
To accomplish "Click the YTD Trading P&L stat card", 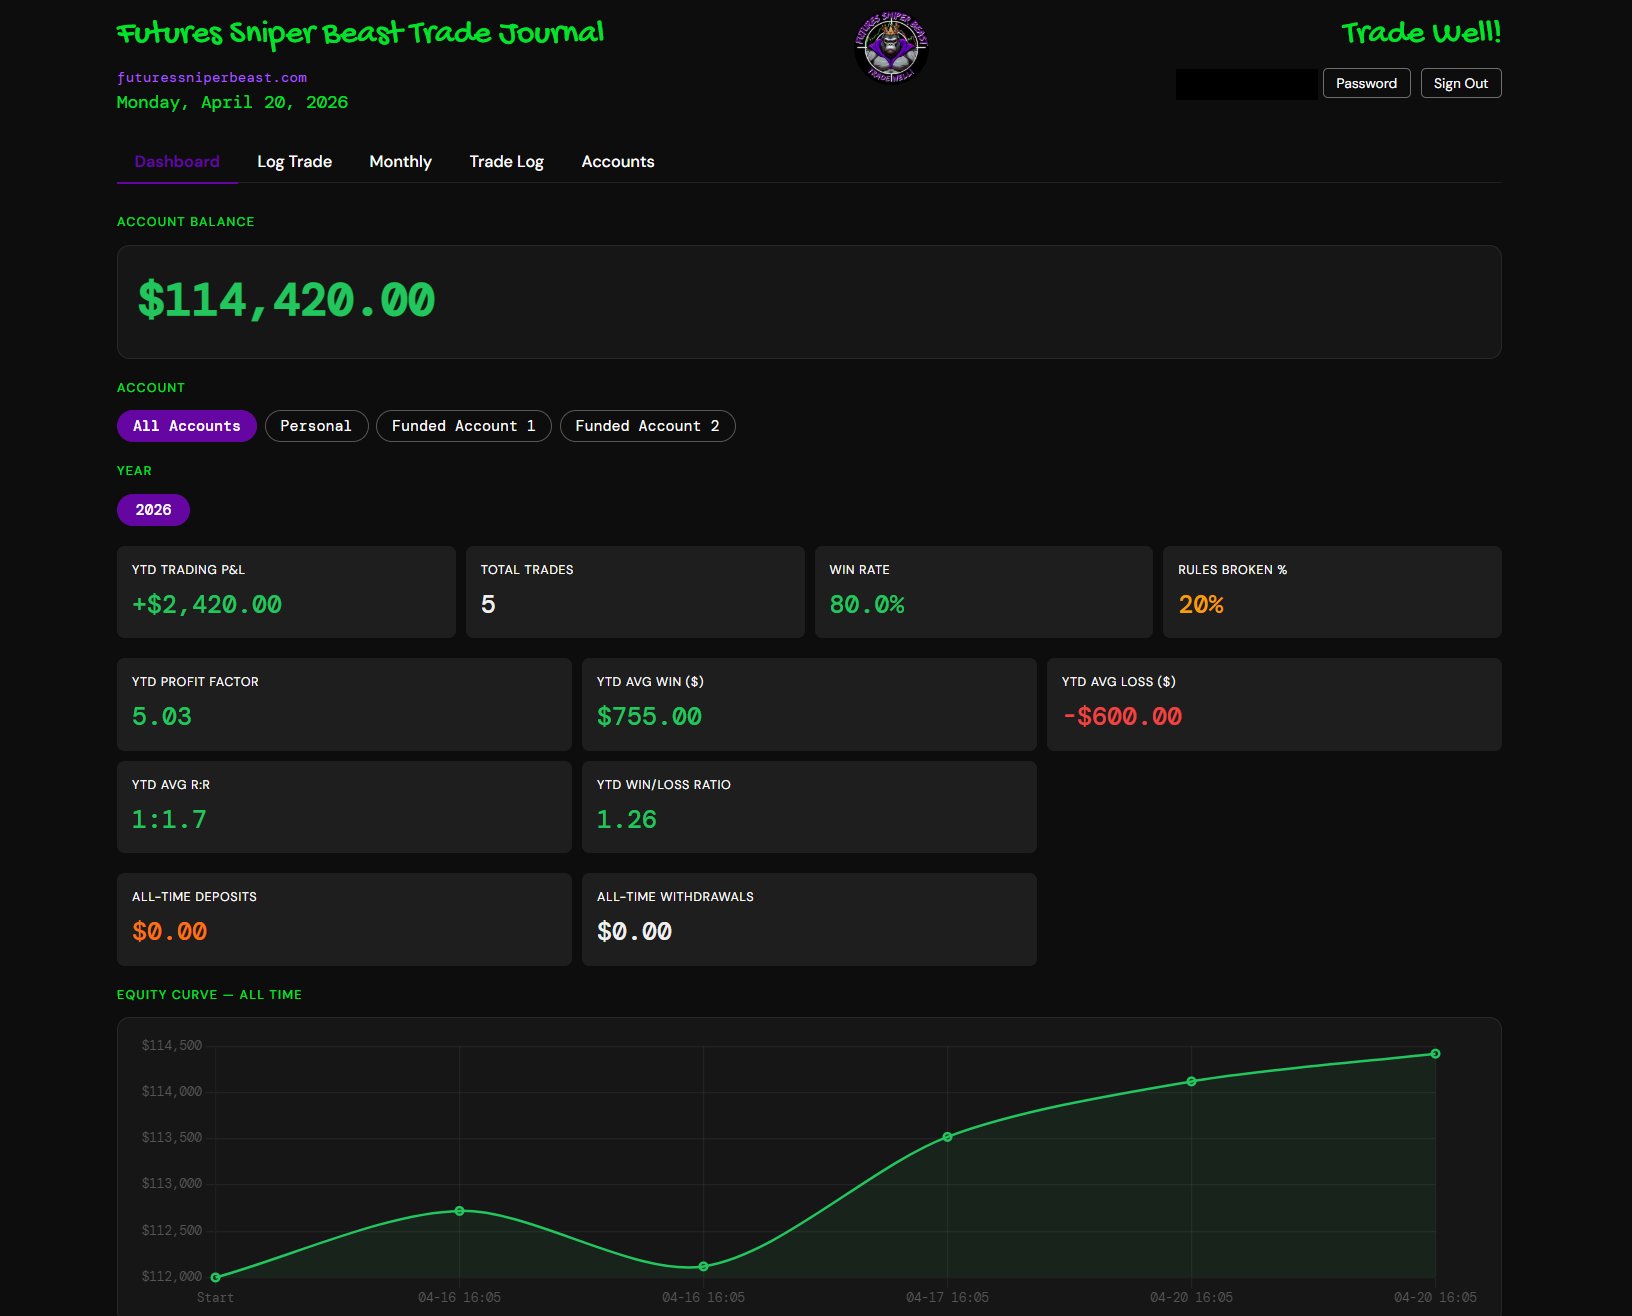I will coord(286,591).
